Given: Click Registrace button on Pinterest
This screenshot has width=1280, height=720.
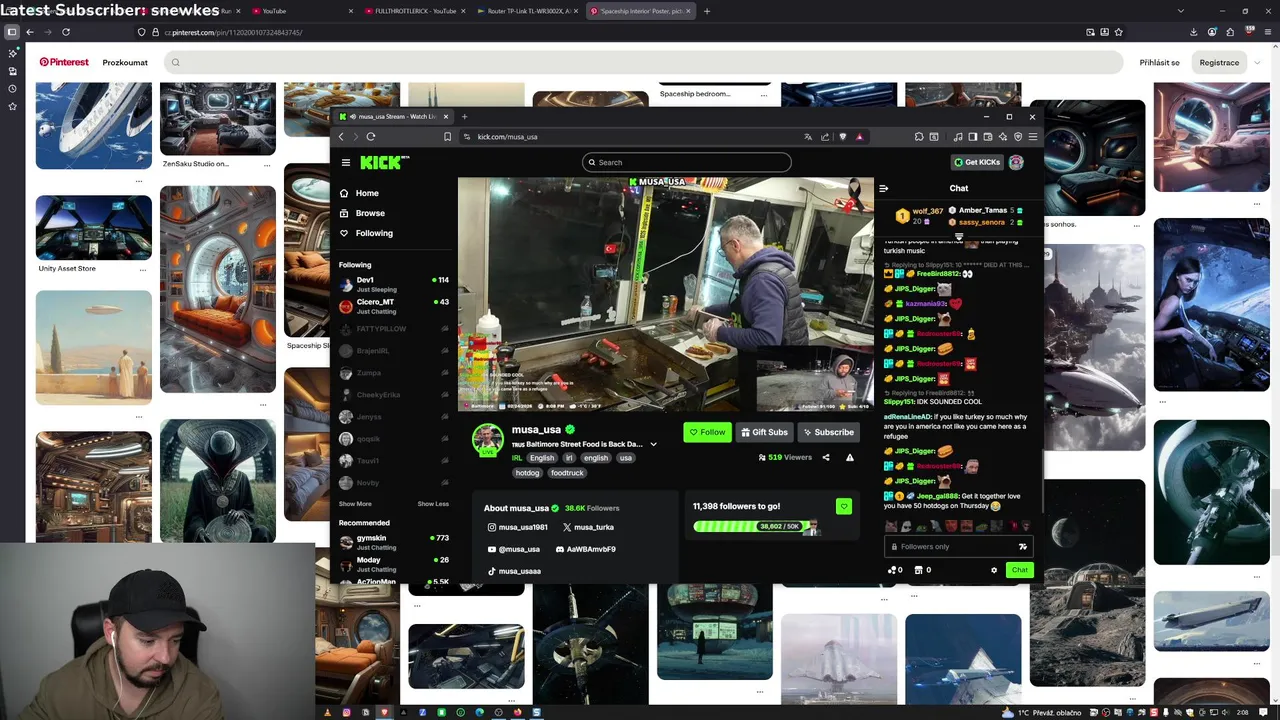Looking at the screenshot, I should click(x=1219, y=62).
